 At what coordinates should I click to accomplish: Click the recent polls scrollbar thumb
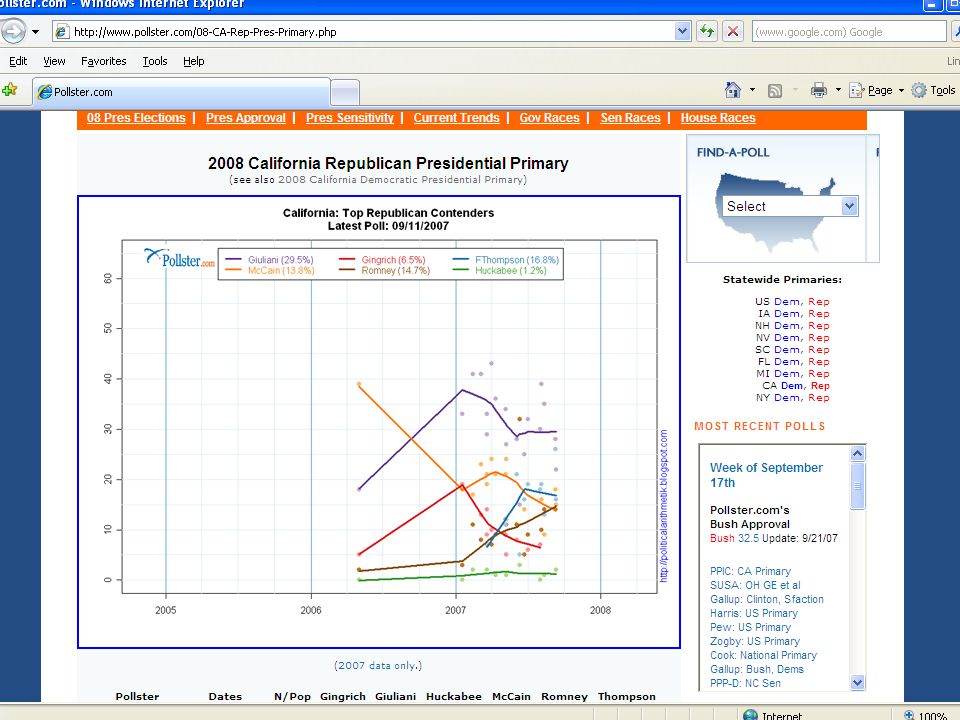pyautogui.click(x=857, y=486)
